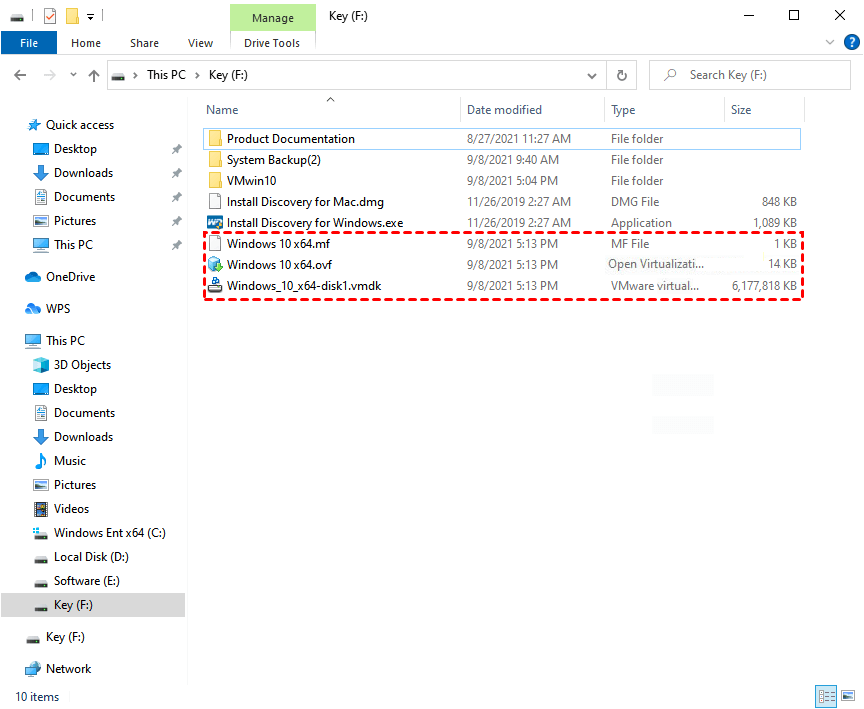Open the Product Documentation folder
This screenshot has height=709, width=864.
pyautogui.click(x=290, y=138)
